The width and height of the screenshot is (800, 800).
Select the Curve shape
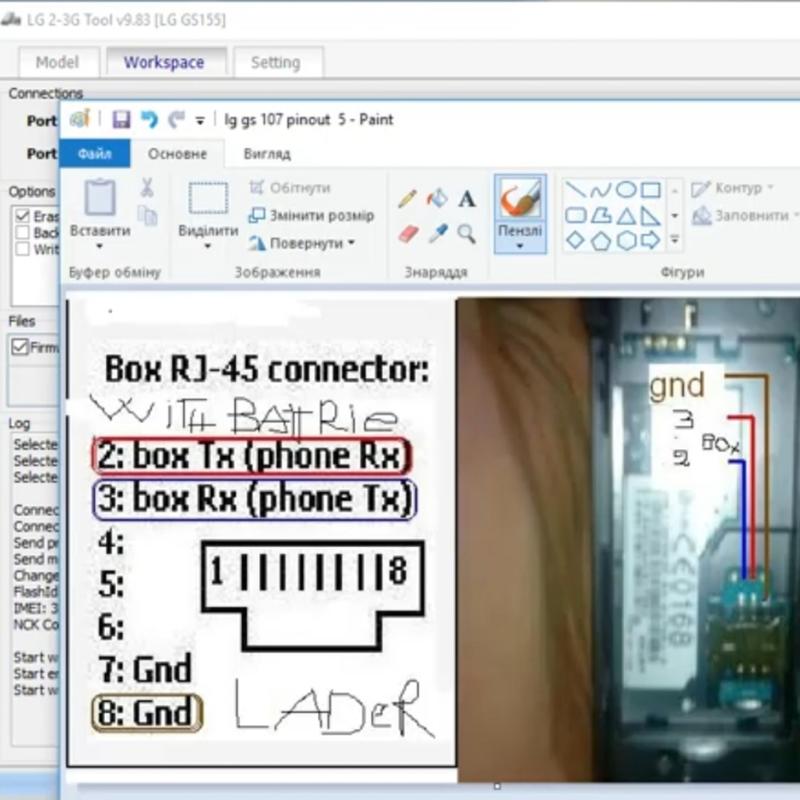(x=601, y=190)
